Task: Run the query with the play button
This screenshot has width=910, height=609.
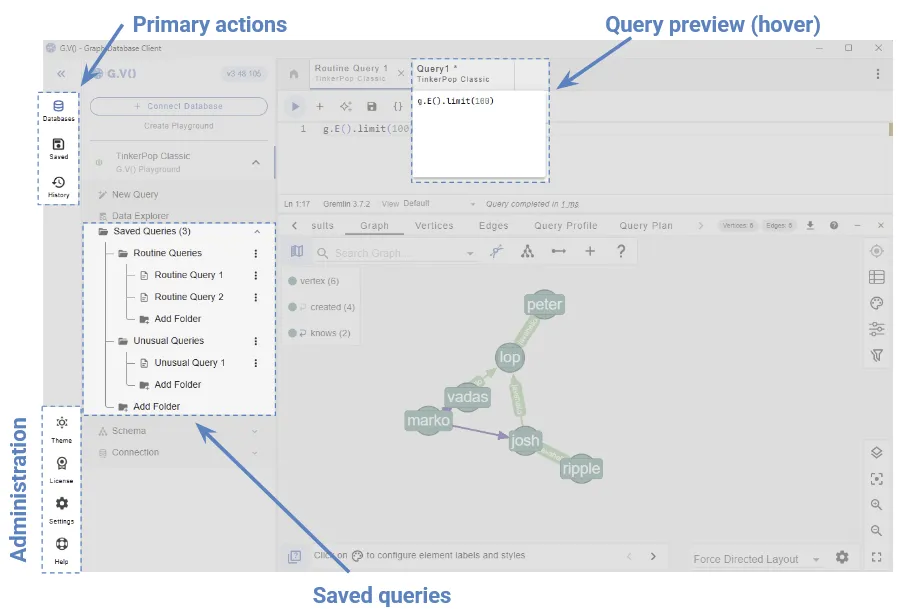Action: pos(295,106)
